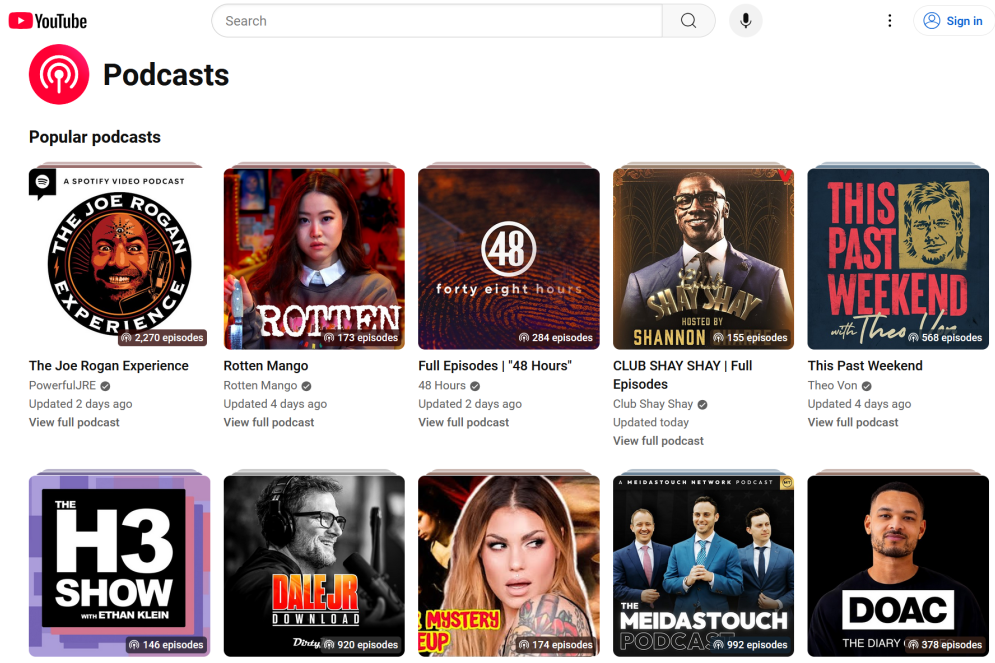The width and height of the screenshot is (995, 663).
Task: Click CLUB SHAY SHAY | Full Episodes title
Action: pos(683,375)
